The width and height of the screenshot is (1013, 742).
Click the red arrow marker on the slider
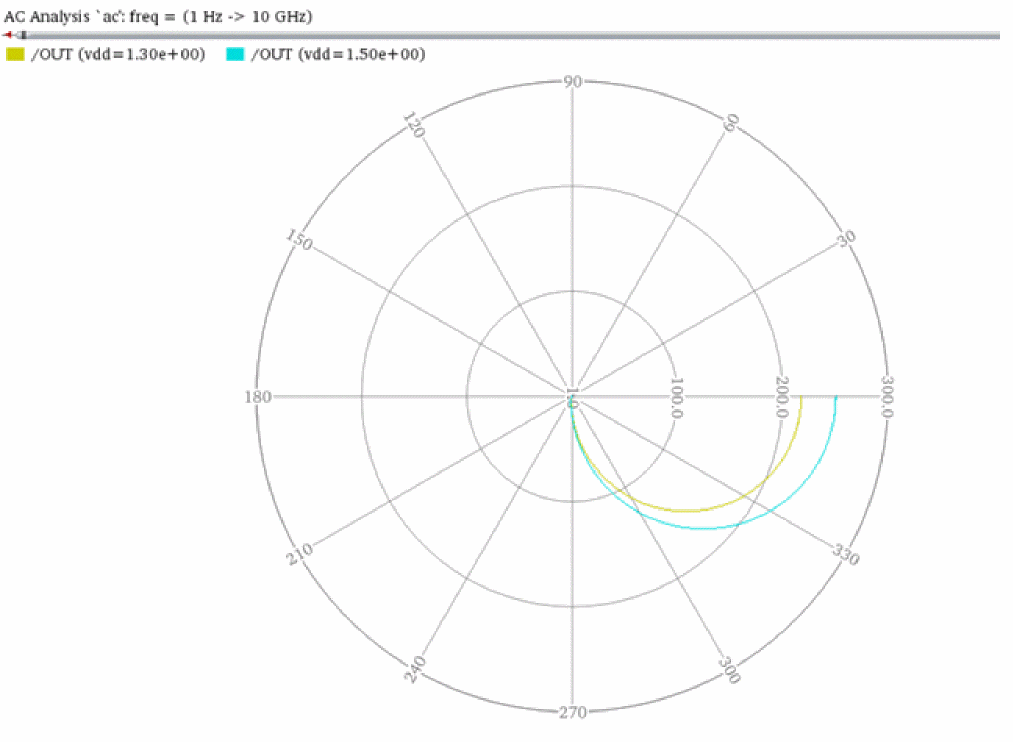tap(8, 35)
